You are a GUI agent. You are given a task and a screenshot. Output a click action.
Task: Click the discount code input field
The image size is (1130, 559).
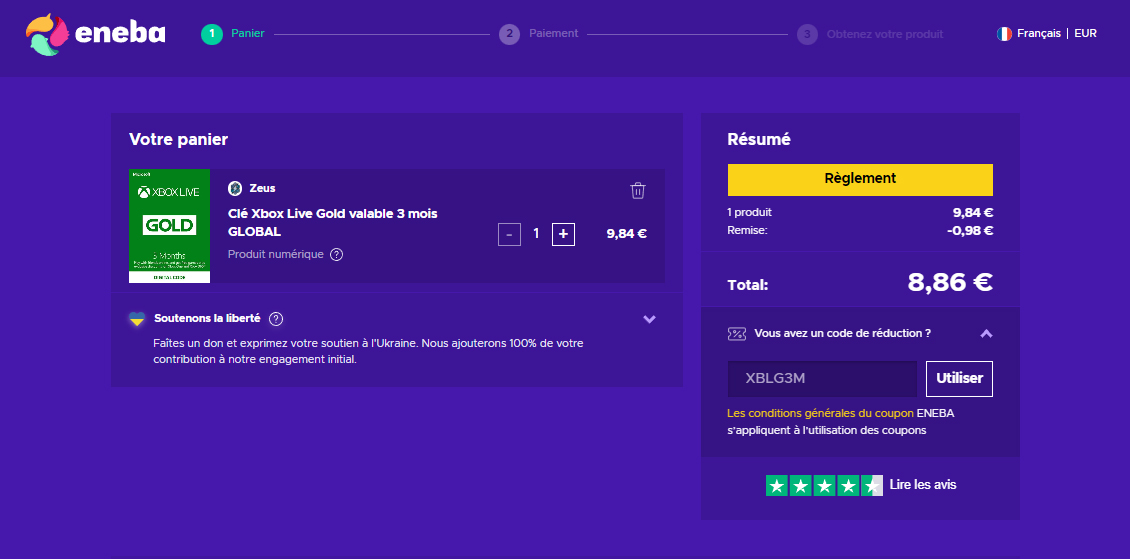tap(821, 379)
